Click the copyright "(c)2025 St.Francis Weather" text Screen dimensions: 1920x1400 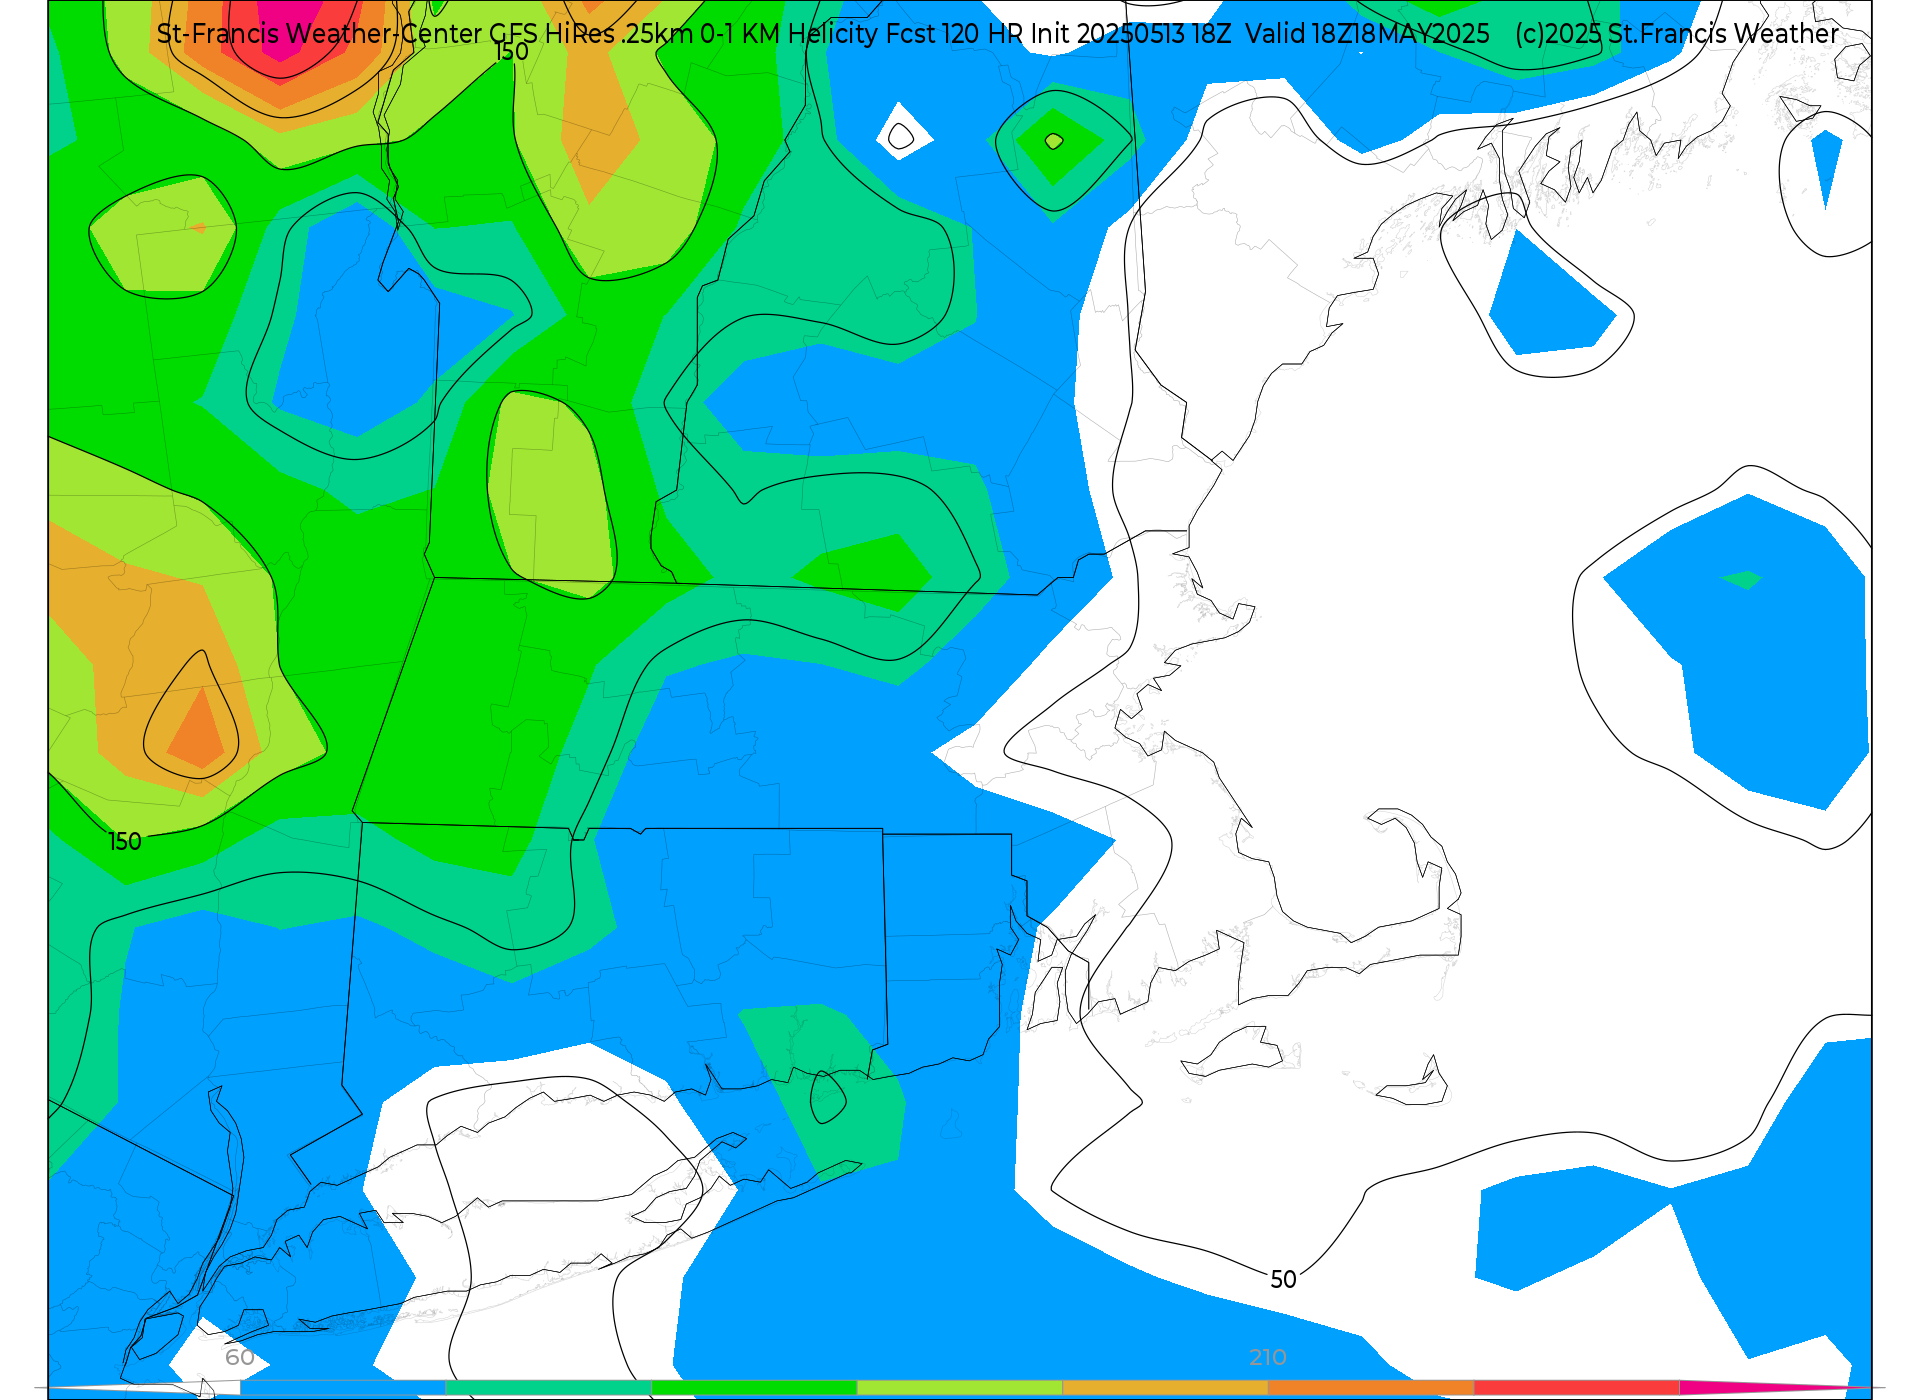(1677, 33)
